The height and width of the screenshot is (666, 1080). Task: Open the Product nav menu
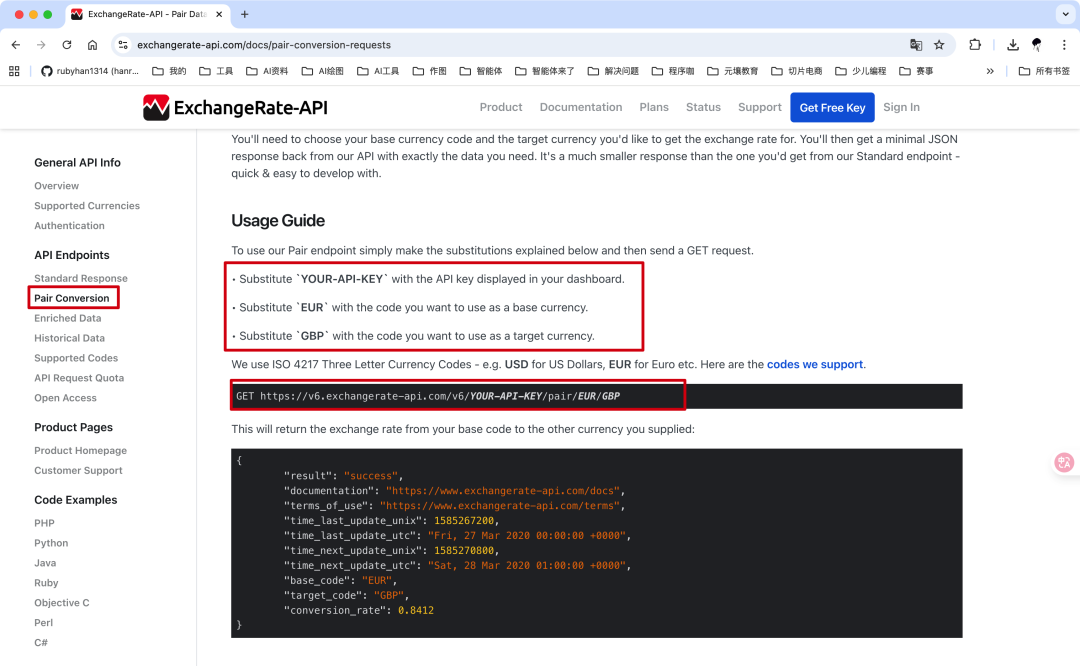pos(501,107)
